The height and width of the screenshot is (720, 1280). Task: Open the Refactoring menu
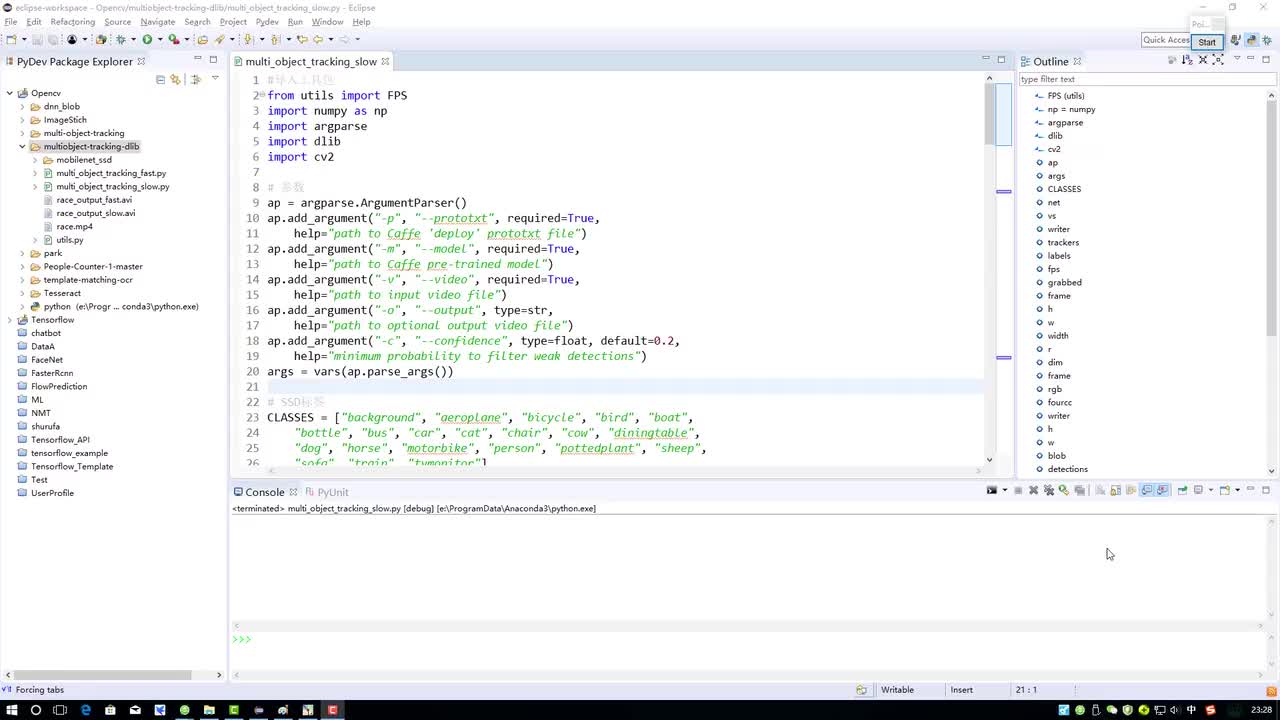point(72,22)
